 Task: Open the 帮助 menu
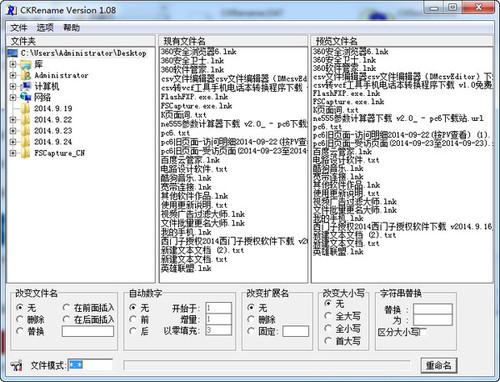pyautogui.click(x=72, y=27)
